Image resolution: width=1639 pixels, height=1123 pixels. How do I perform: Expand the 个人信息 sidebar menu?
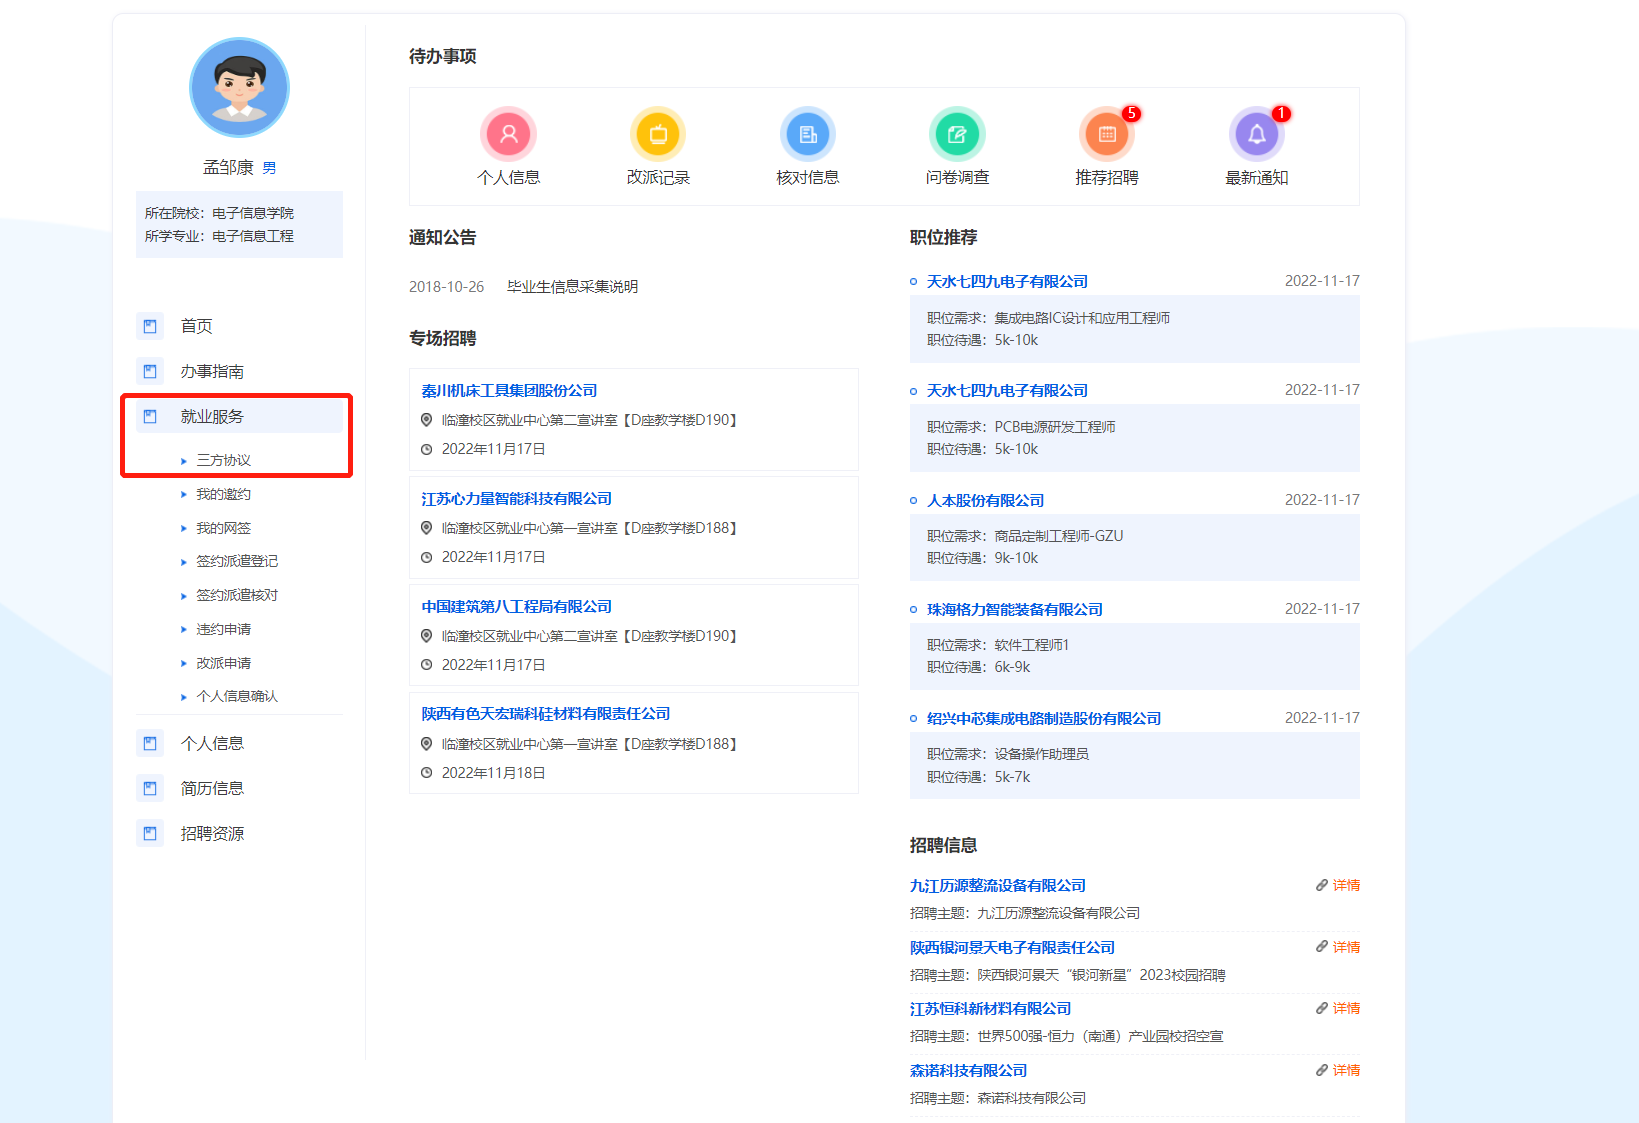(x=212, y=743)
